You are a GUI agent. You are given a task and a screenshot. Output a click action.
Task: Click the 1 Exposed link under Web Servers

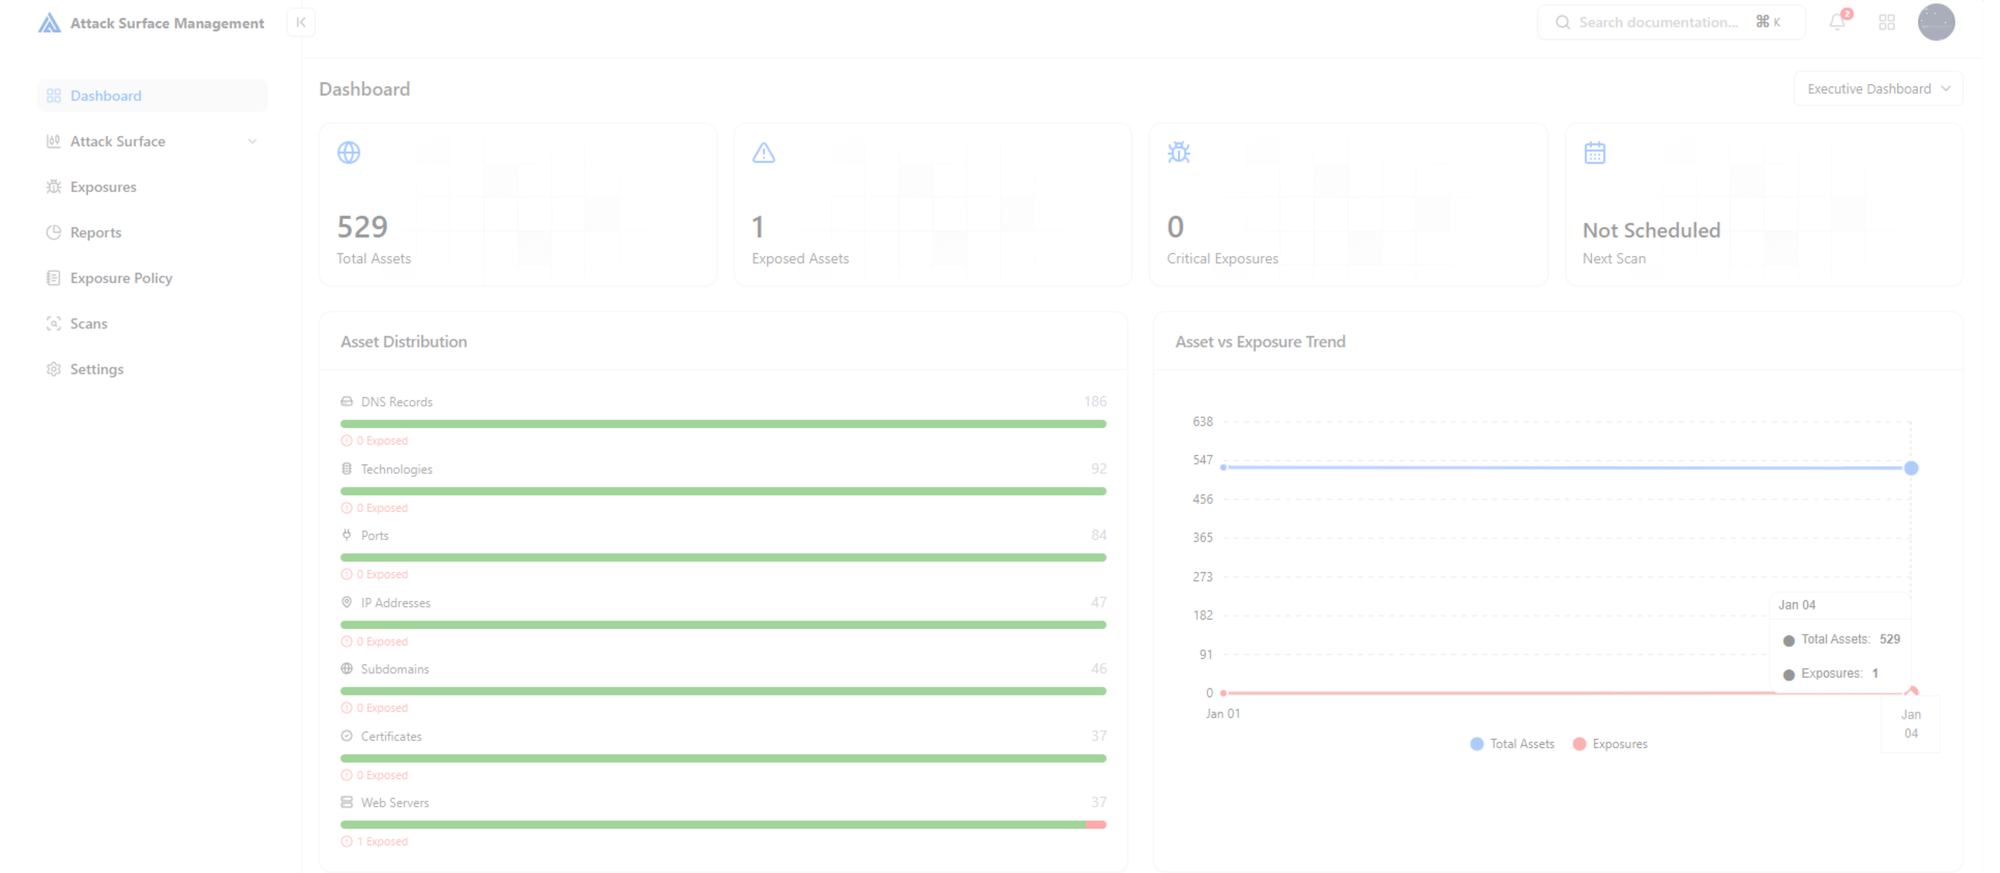click(x=381, y=842)
